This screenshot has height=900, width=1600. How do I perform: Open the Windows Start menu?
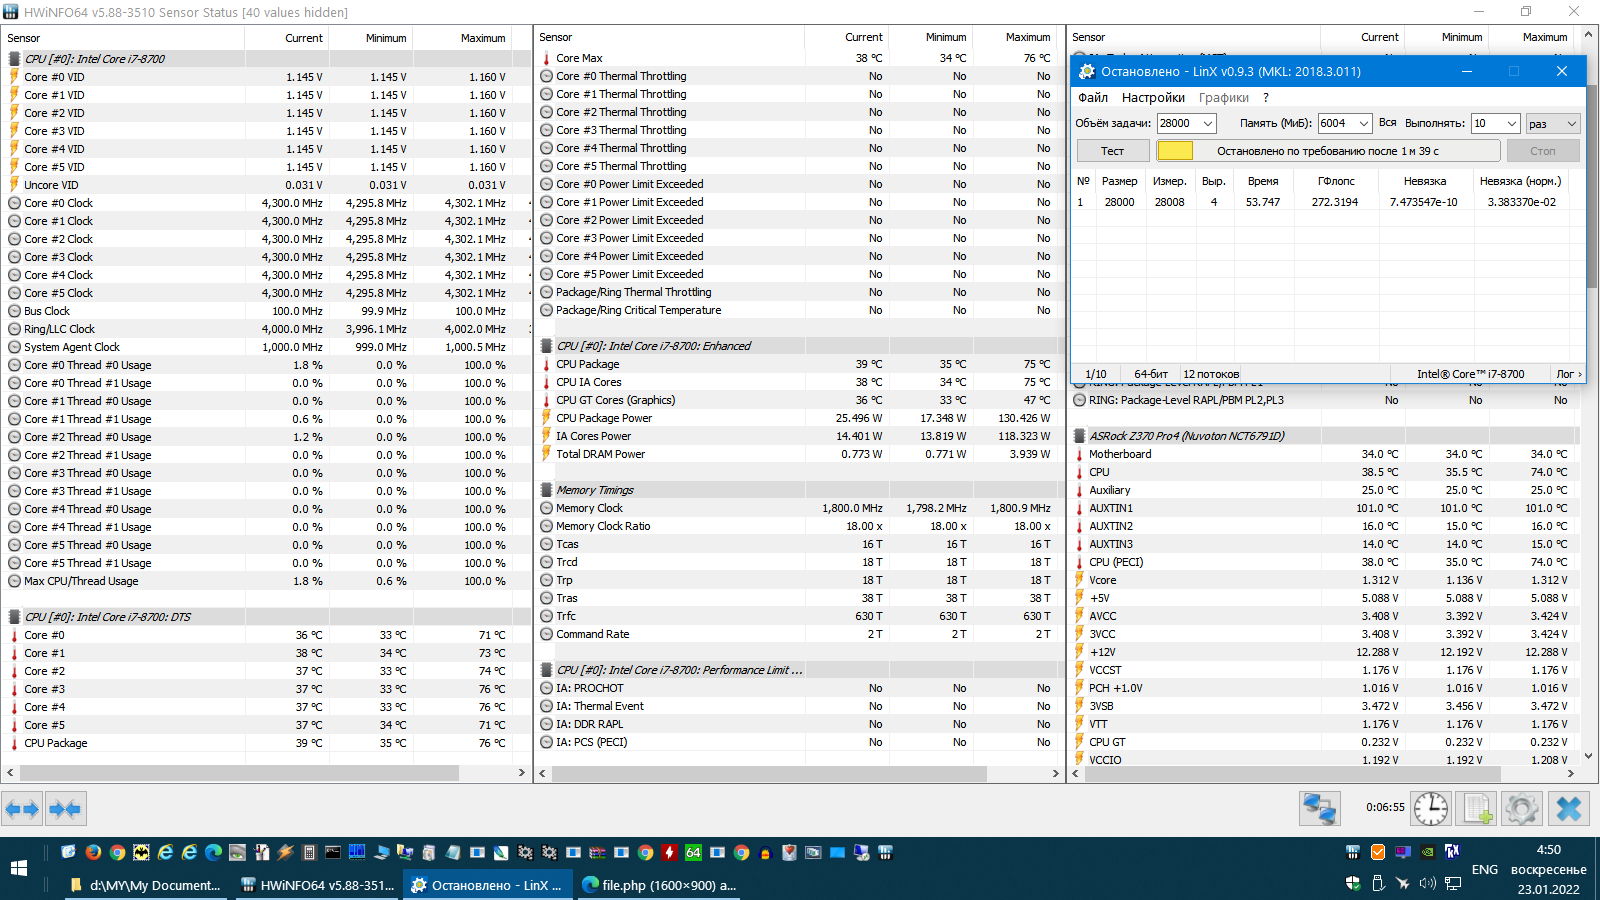[18, 868]
